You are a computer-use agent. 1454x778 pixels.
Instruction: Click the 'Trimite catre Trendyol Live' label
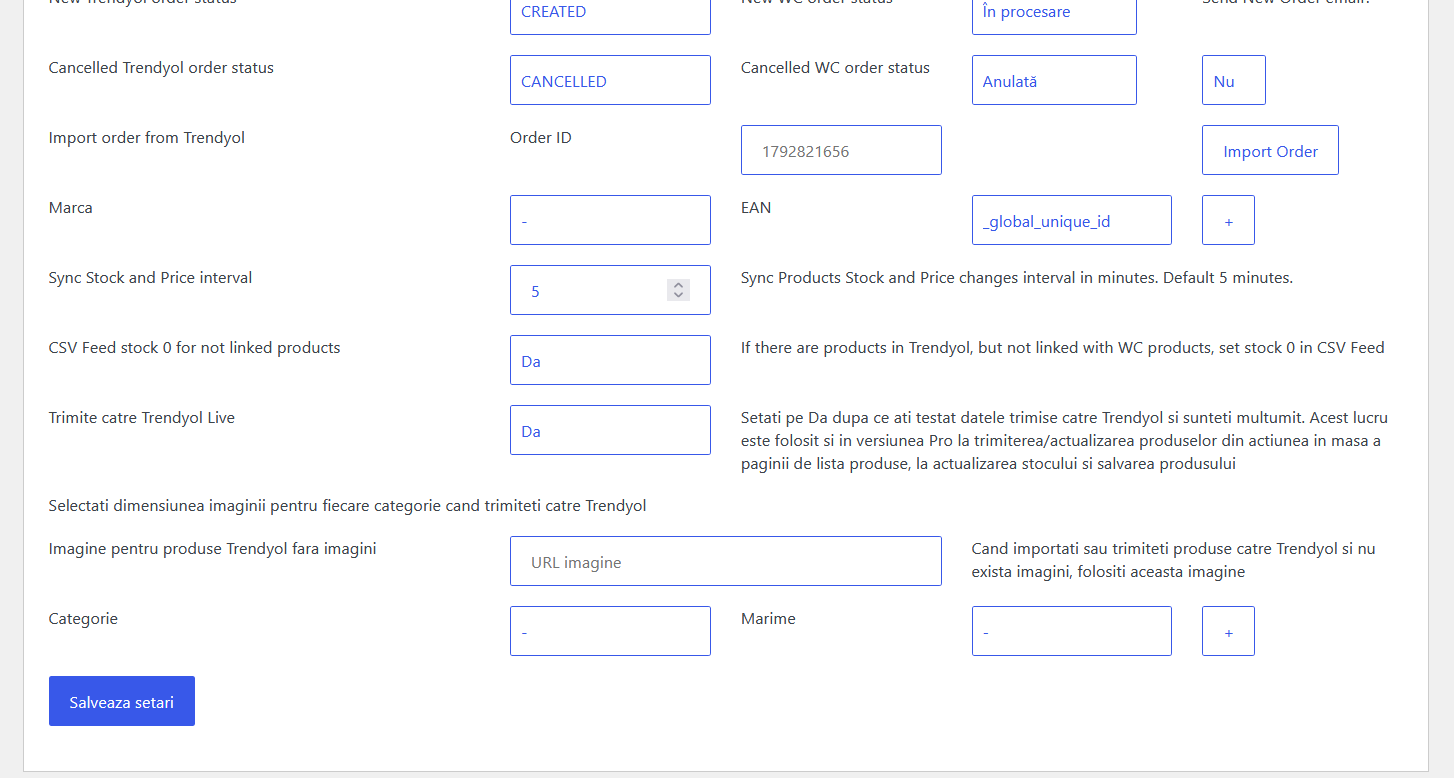(142, 418)
